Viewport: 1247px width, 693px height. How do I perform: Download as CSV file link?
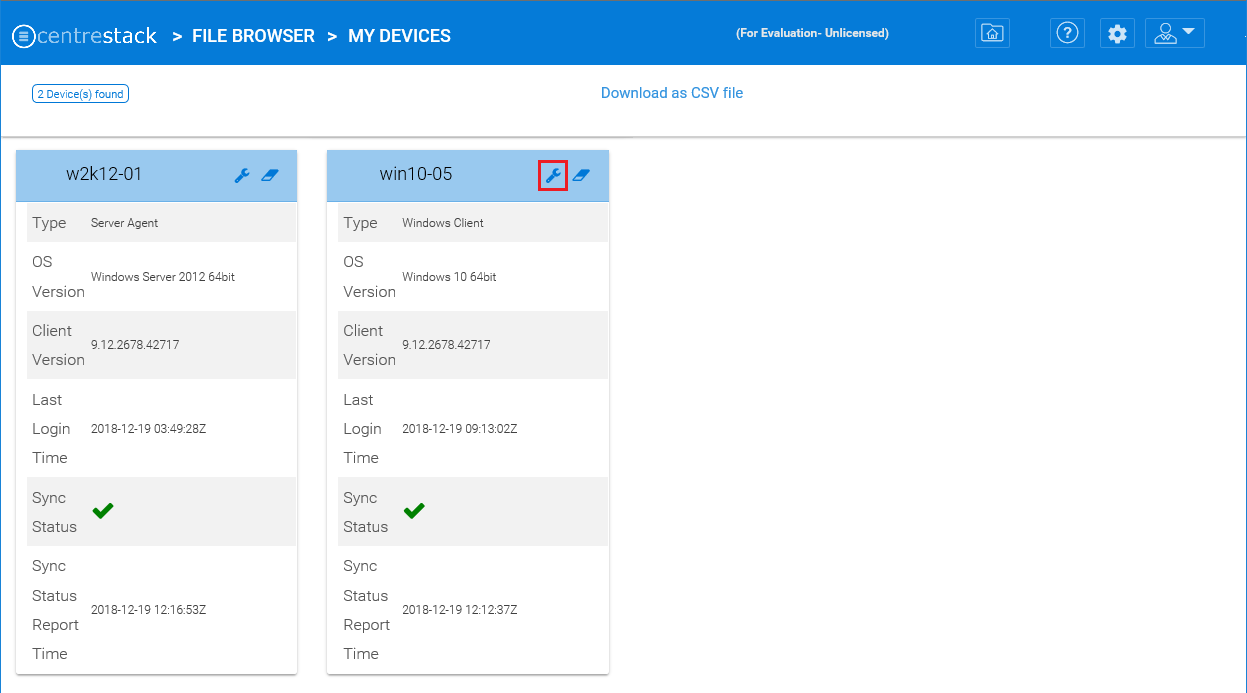[x=672, y=93]
